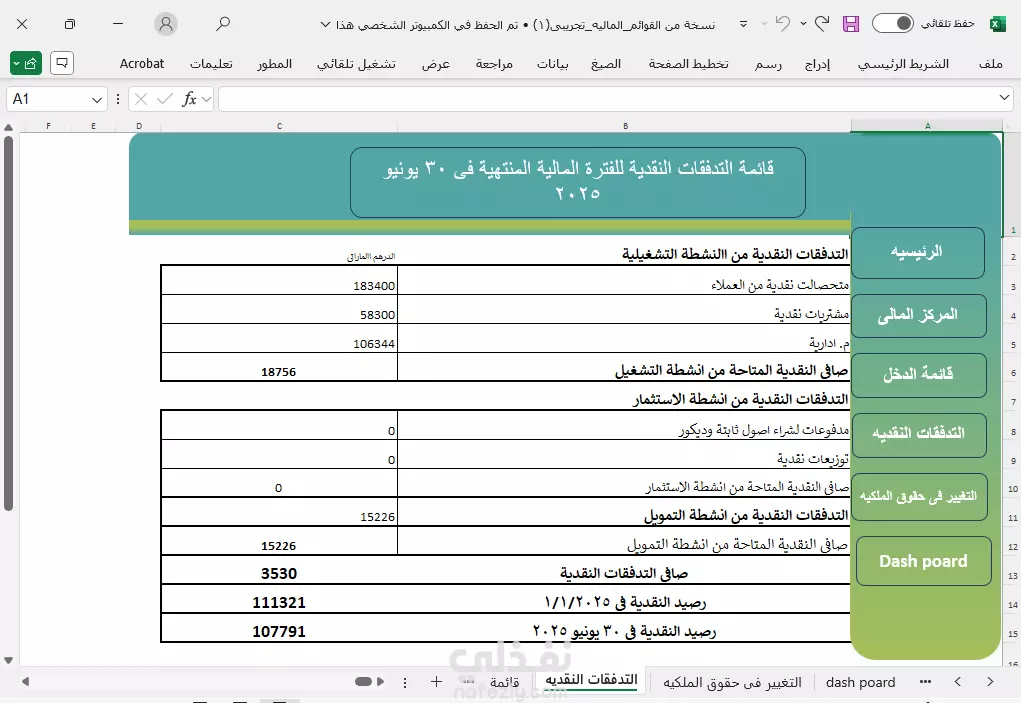Viewport: 1021px width, 703px height.
Task: Open the الشريط الرئيسي (Home) tab
Action: tap(903, 64)
